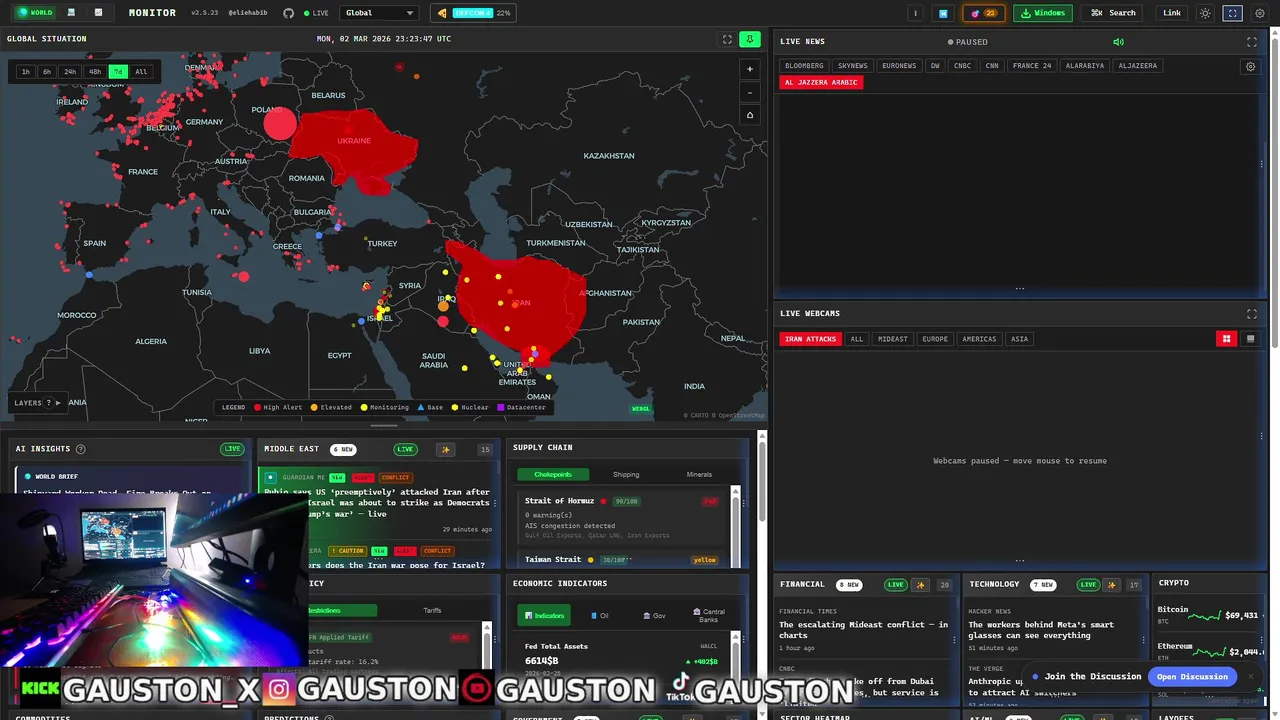The height and width of the screenshot is (720, 1280).
Task: Expand the Layers panel on map
Action: coord(37,403)
